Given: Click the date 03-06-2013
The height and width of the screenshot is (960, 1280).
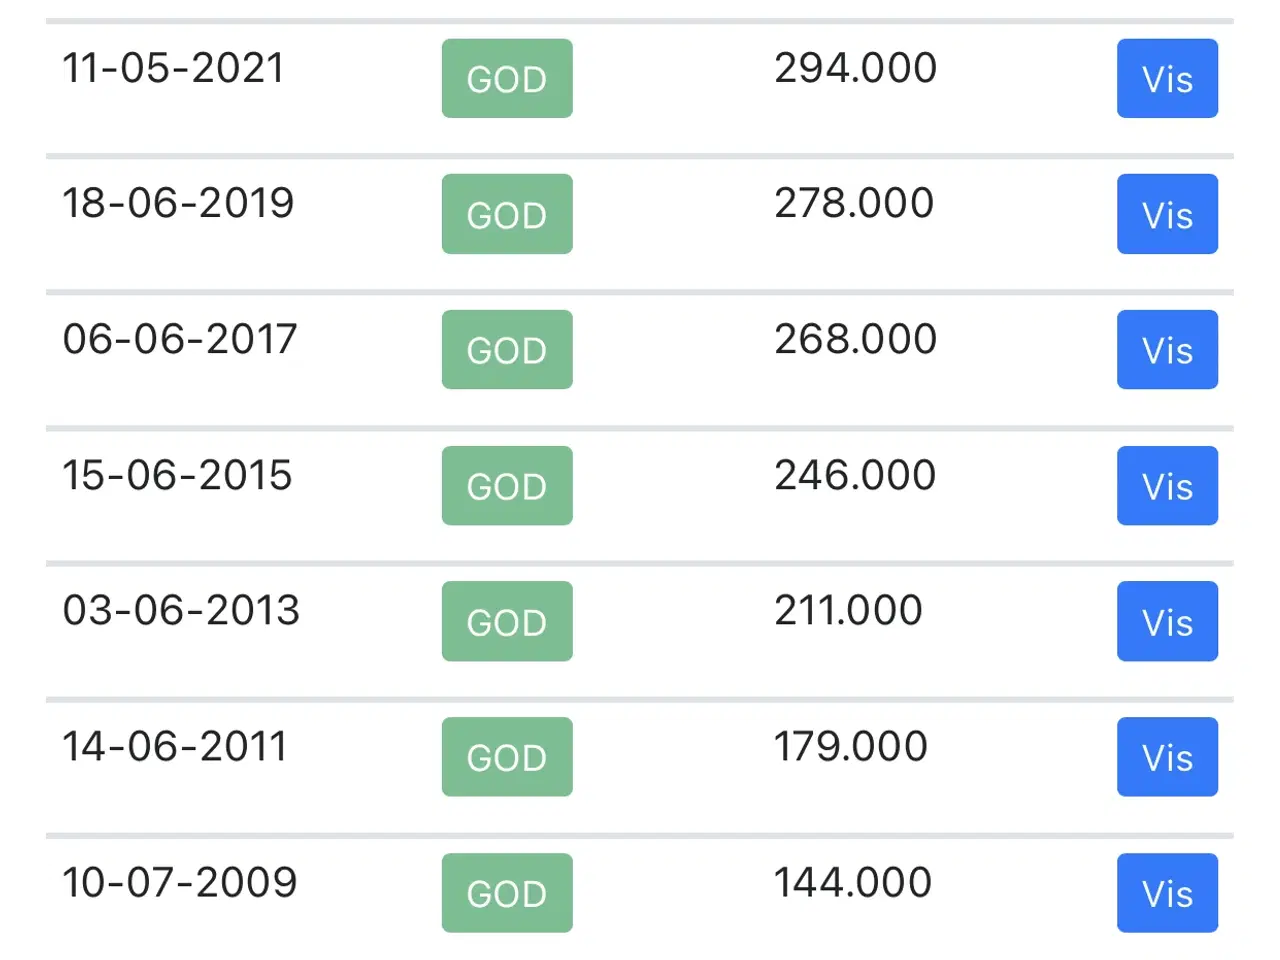Looking at the screenshot, I should [x=181, y=610].
